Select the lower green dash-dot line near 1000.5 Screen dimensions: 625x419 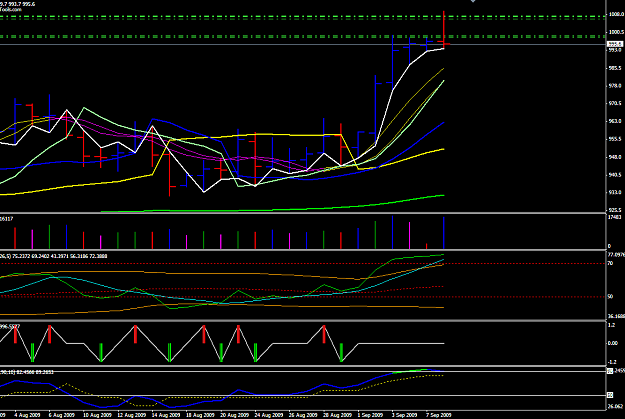303,36
